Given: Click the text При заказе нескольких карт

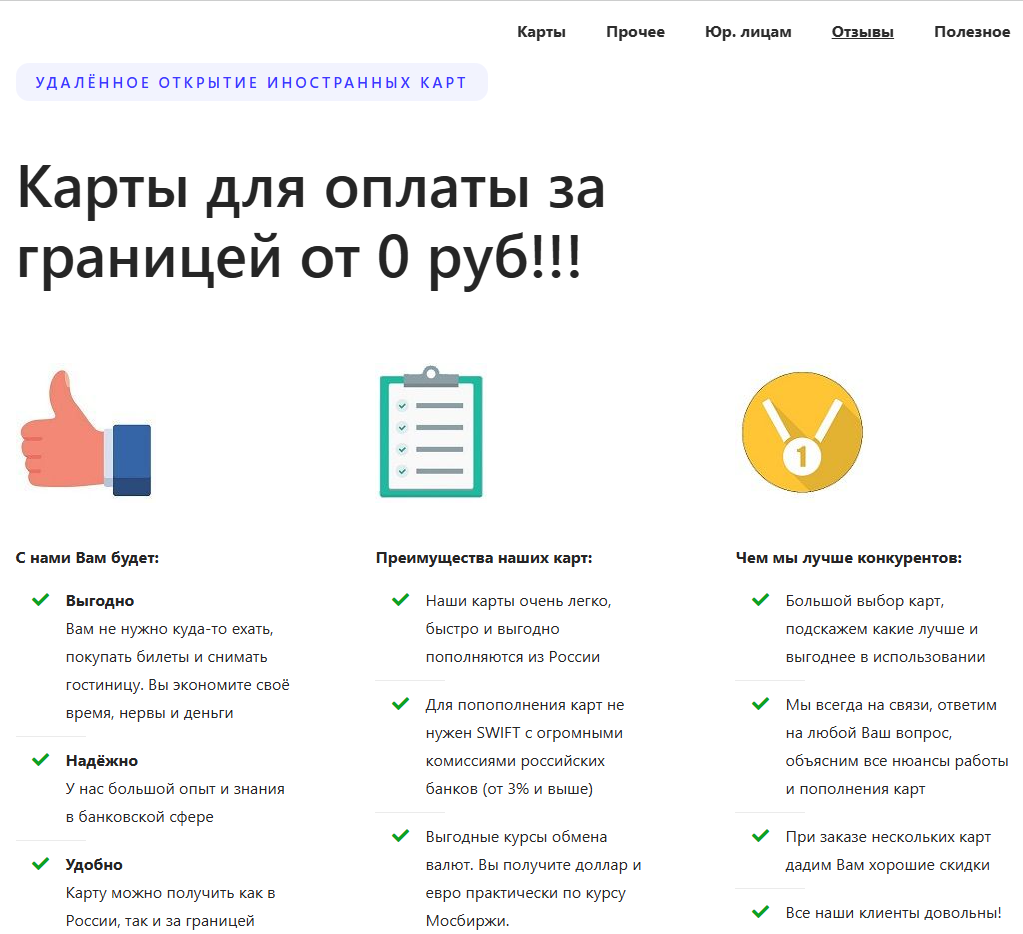Looking at the screenshot, I should click(x=888, y=851).
